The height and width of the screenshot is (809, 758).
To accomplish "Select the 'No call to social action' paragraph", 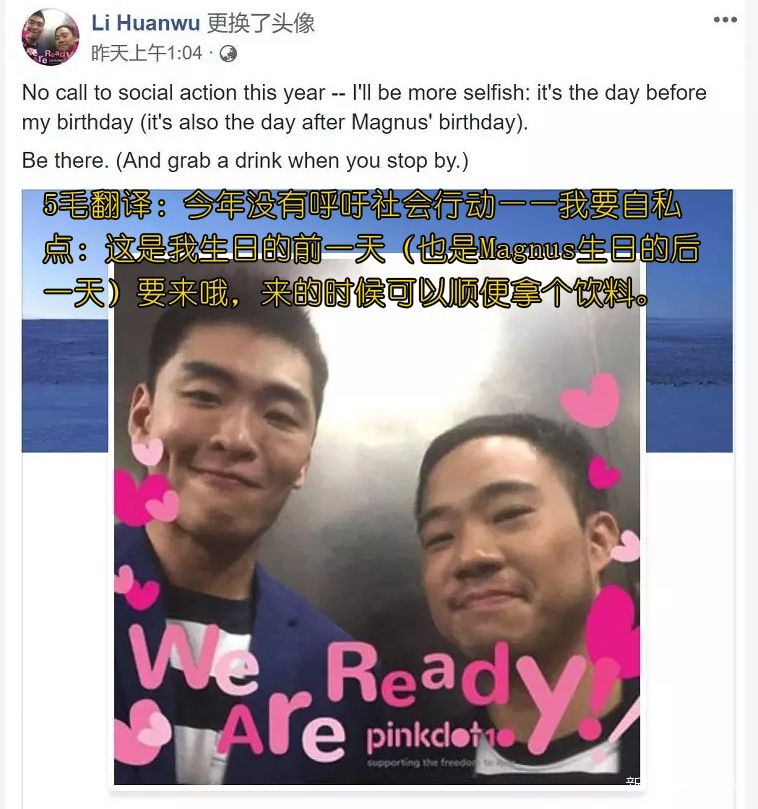I will point(364,107).
